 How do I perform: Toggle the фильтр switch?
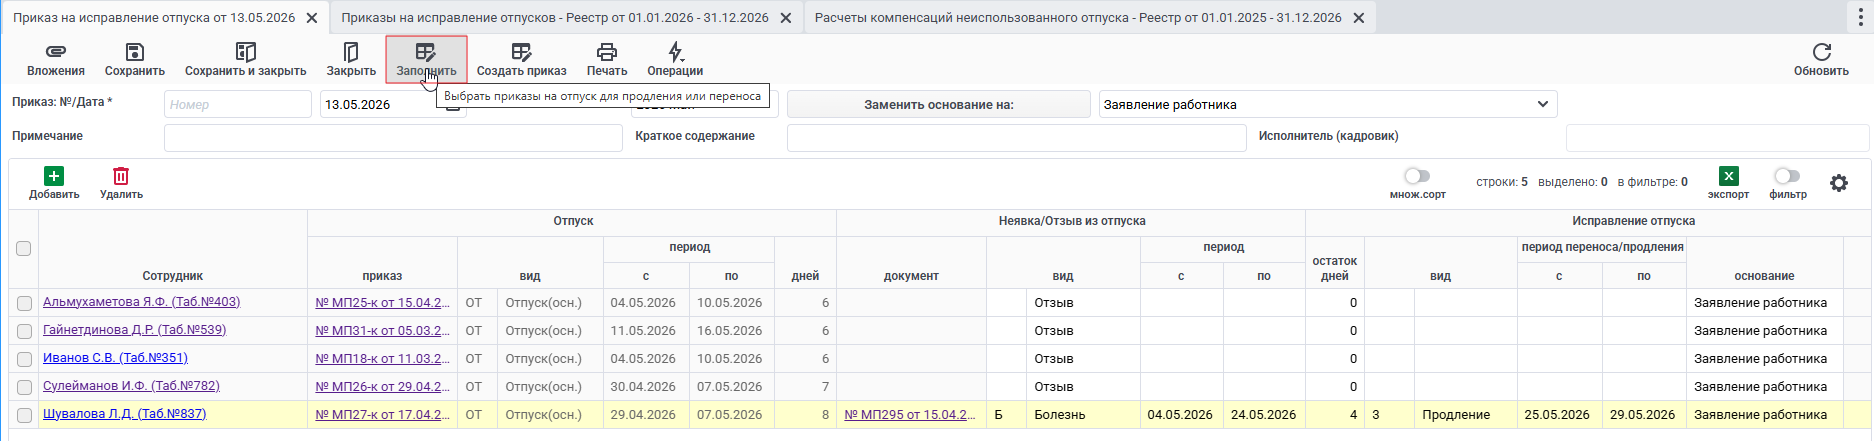click(1787, 176)
